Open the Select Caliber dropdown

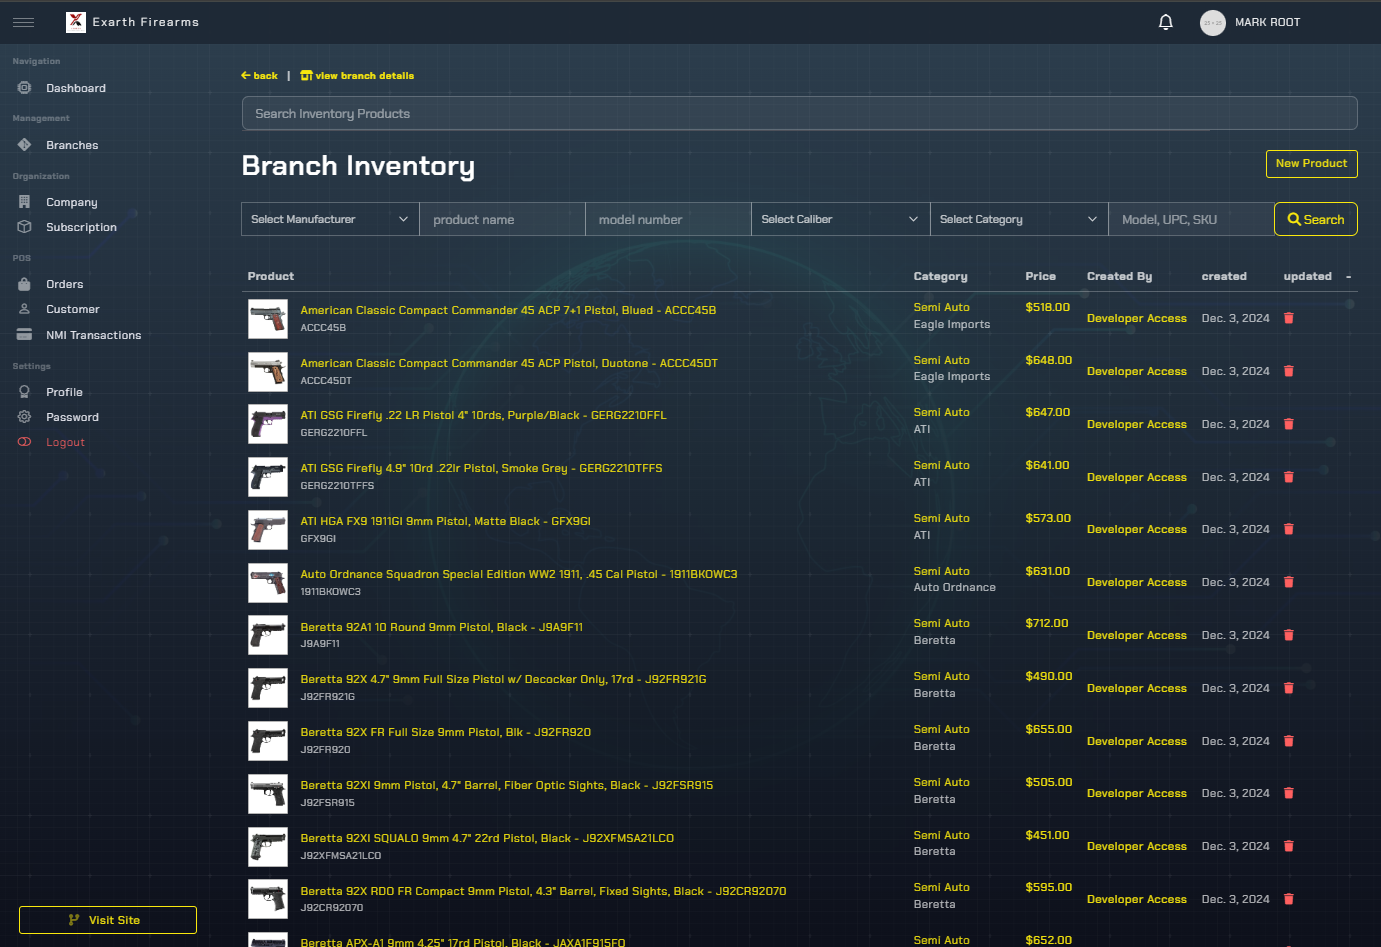(840, 219)
